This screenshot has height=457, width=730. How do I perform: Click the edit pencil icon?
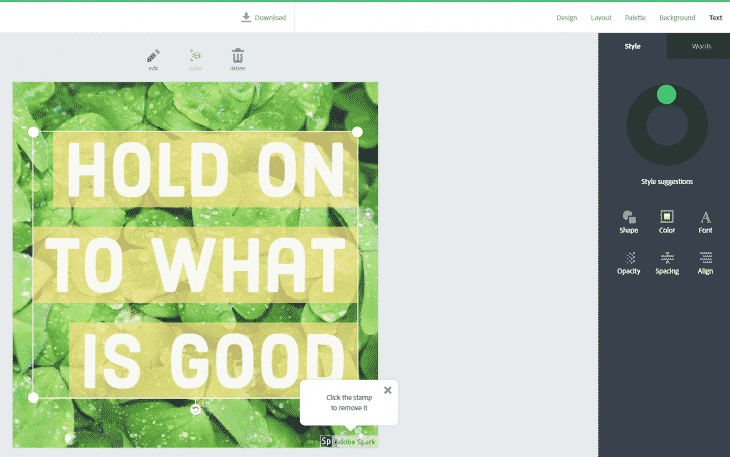click(153, 58)
